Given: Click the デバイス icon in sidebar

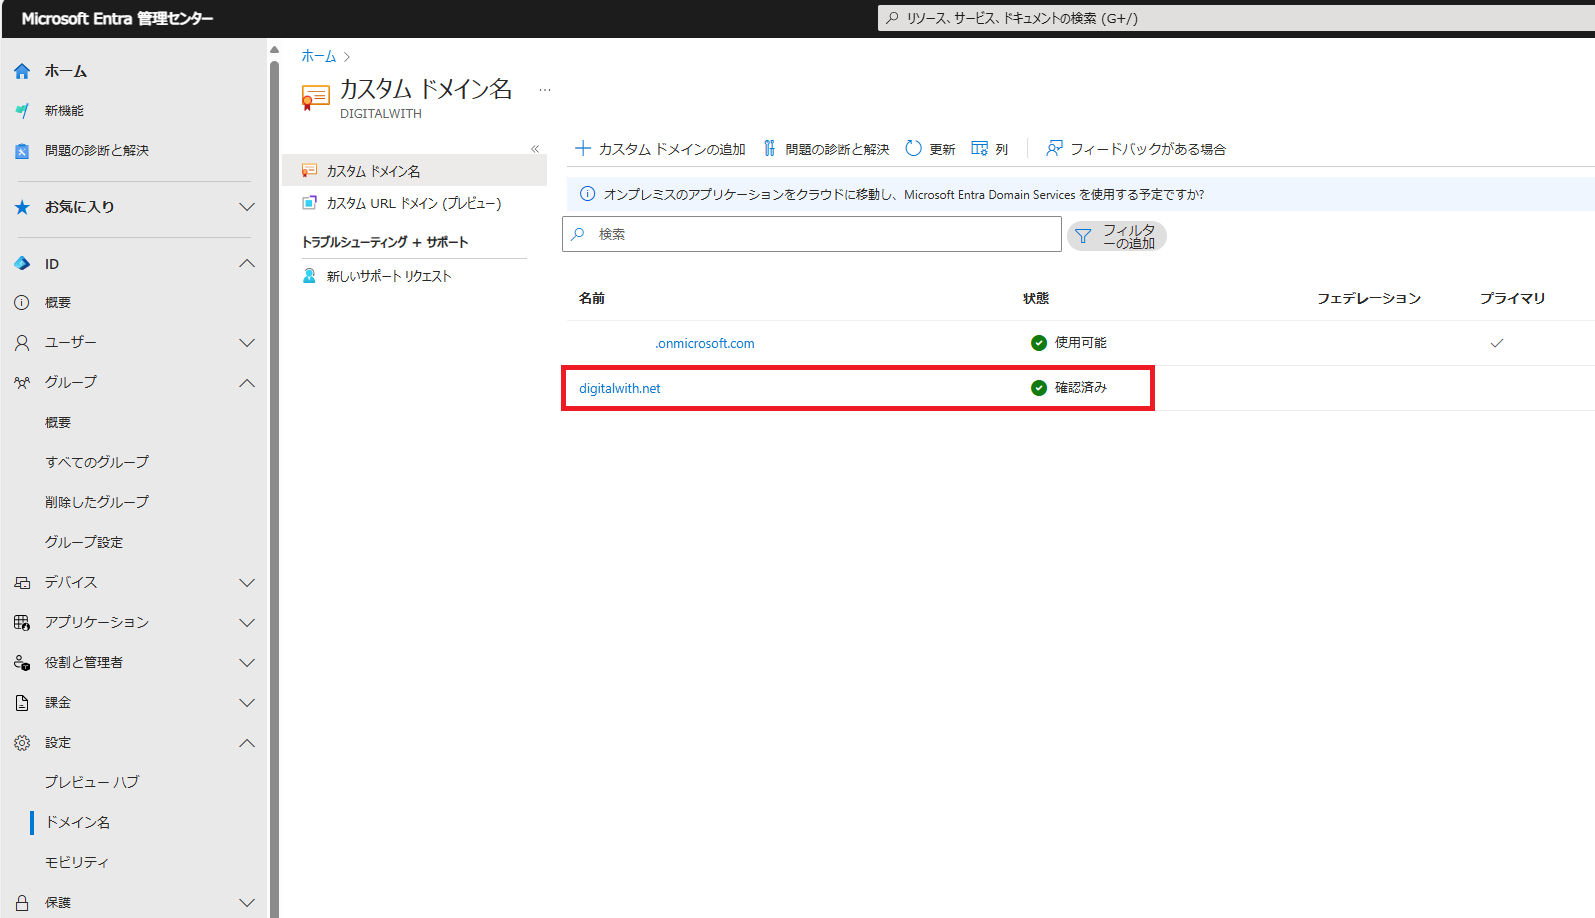Looking at the screenshot, I should (22, 583).
